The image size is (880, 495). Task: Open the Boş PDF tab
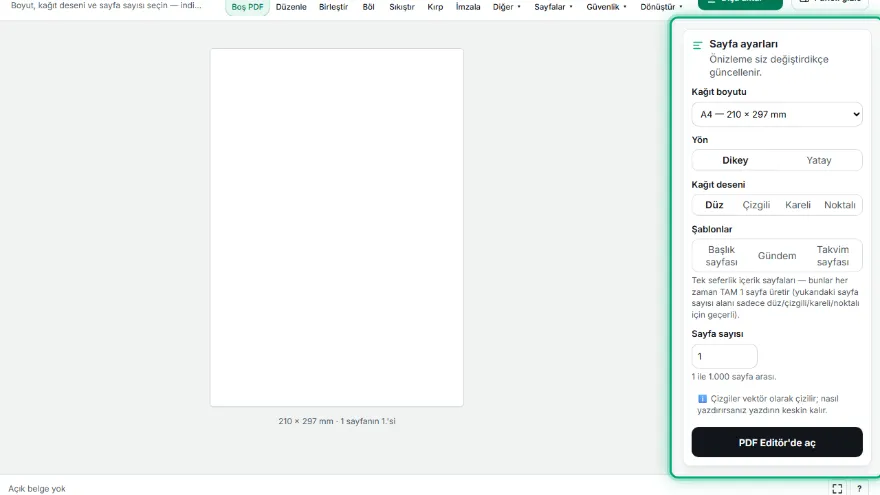pos(248,7)
